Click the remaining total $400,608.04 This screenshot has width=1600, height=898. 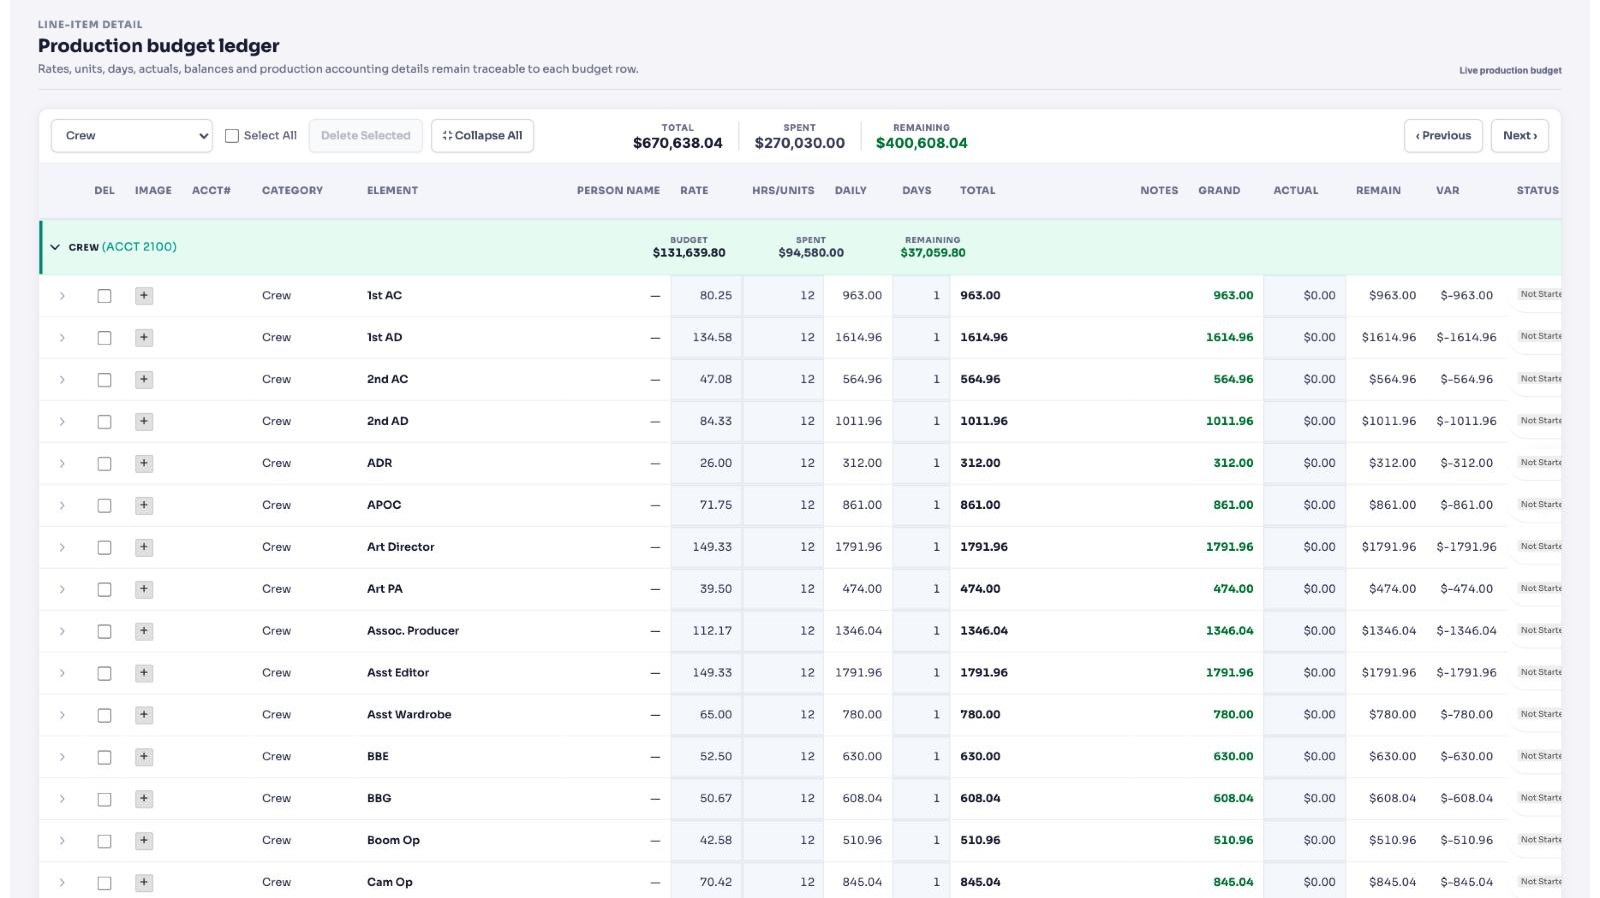tap(921, 143)
